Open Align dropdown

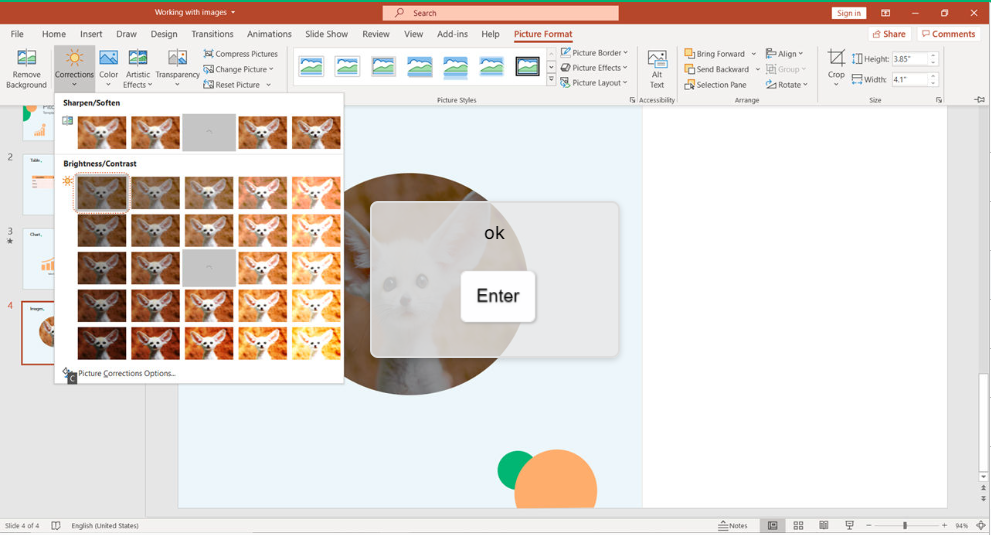(784, 54)
